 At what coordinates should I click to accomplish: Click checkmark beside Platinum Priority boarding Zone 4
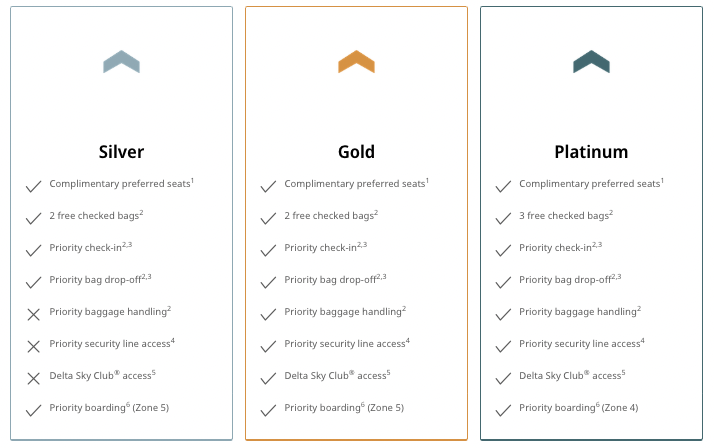503,410
